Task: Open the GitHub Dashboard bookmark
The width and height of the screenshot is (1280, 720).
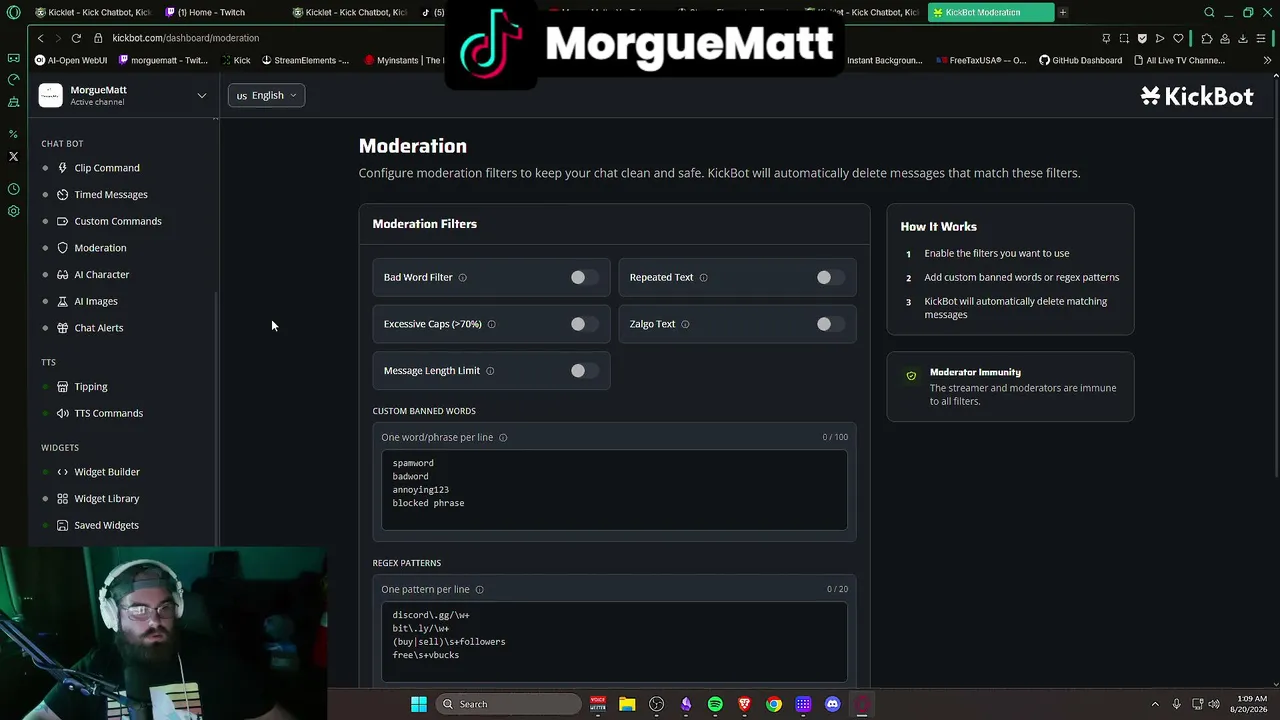Action: pyautogui.click(x=1081, y=60)
